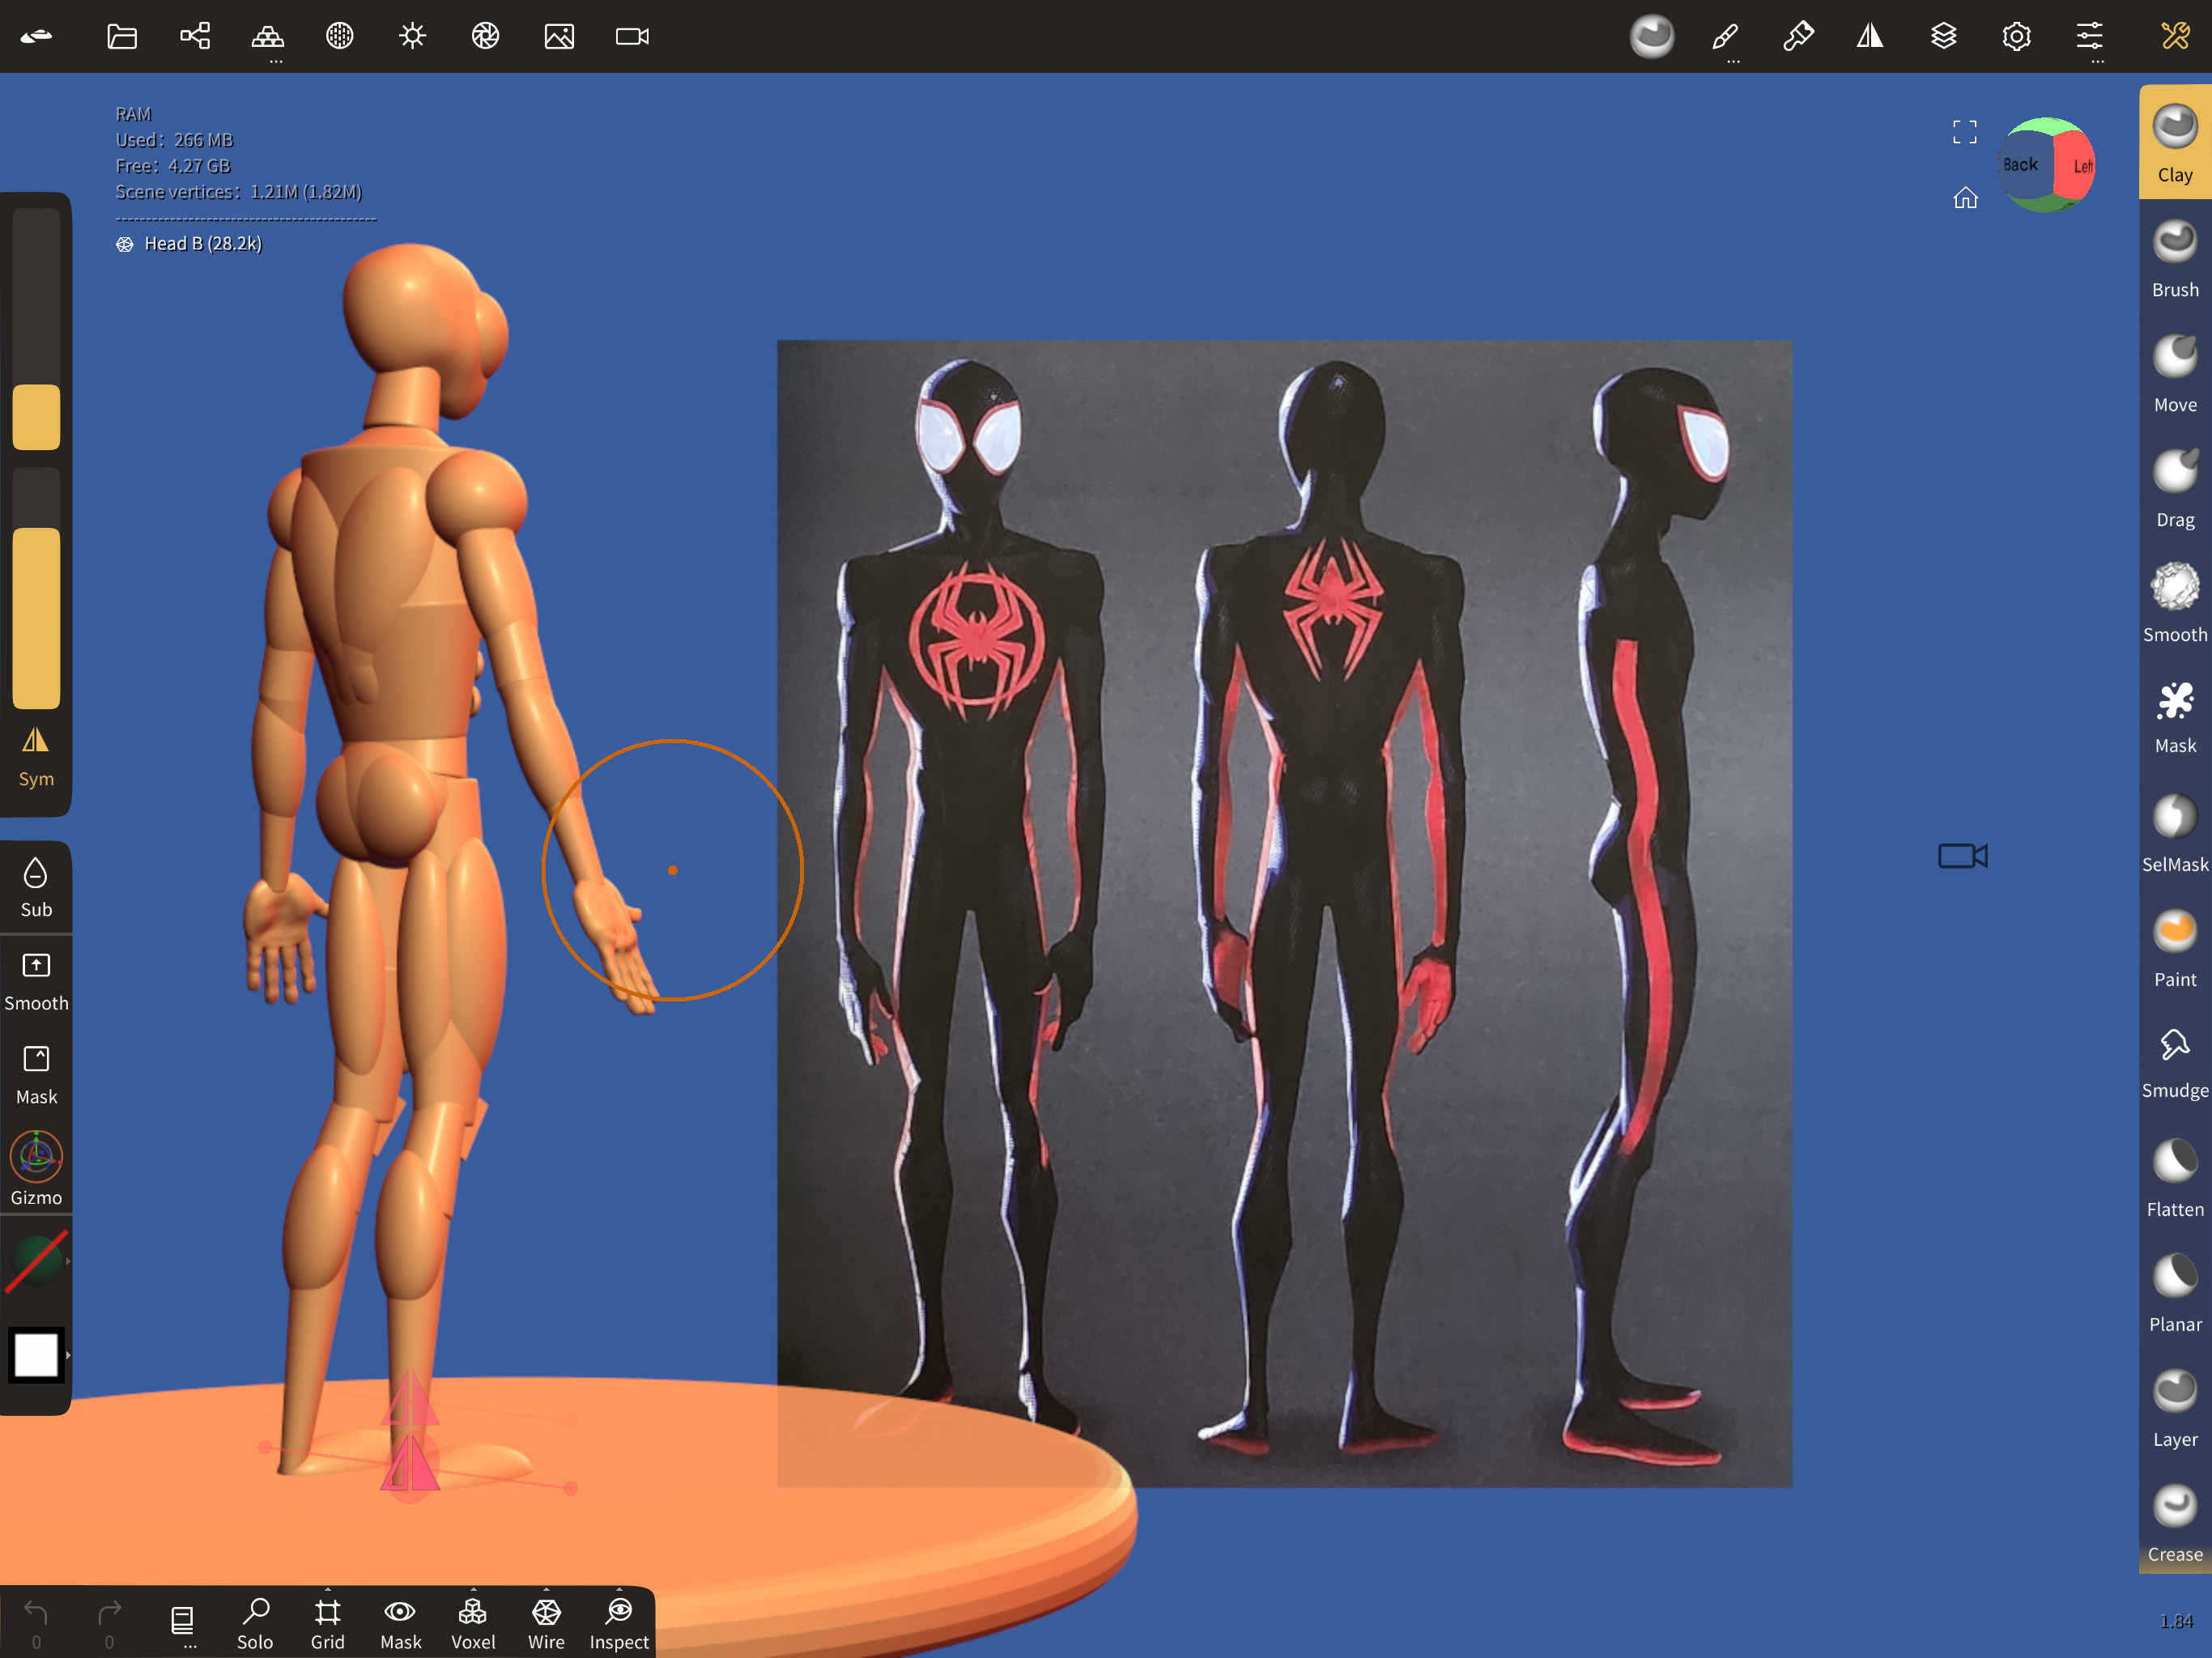Click the Scene vertices statistic text

[x=239, y=192]
